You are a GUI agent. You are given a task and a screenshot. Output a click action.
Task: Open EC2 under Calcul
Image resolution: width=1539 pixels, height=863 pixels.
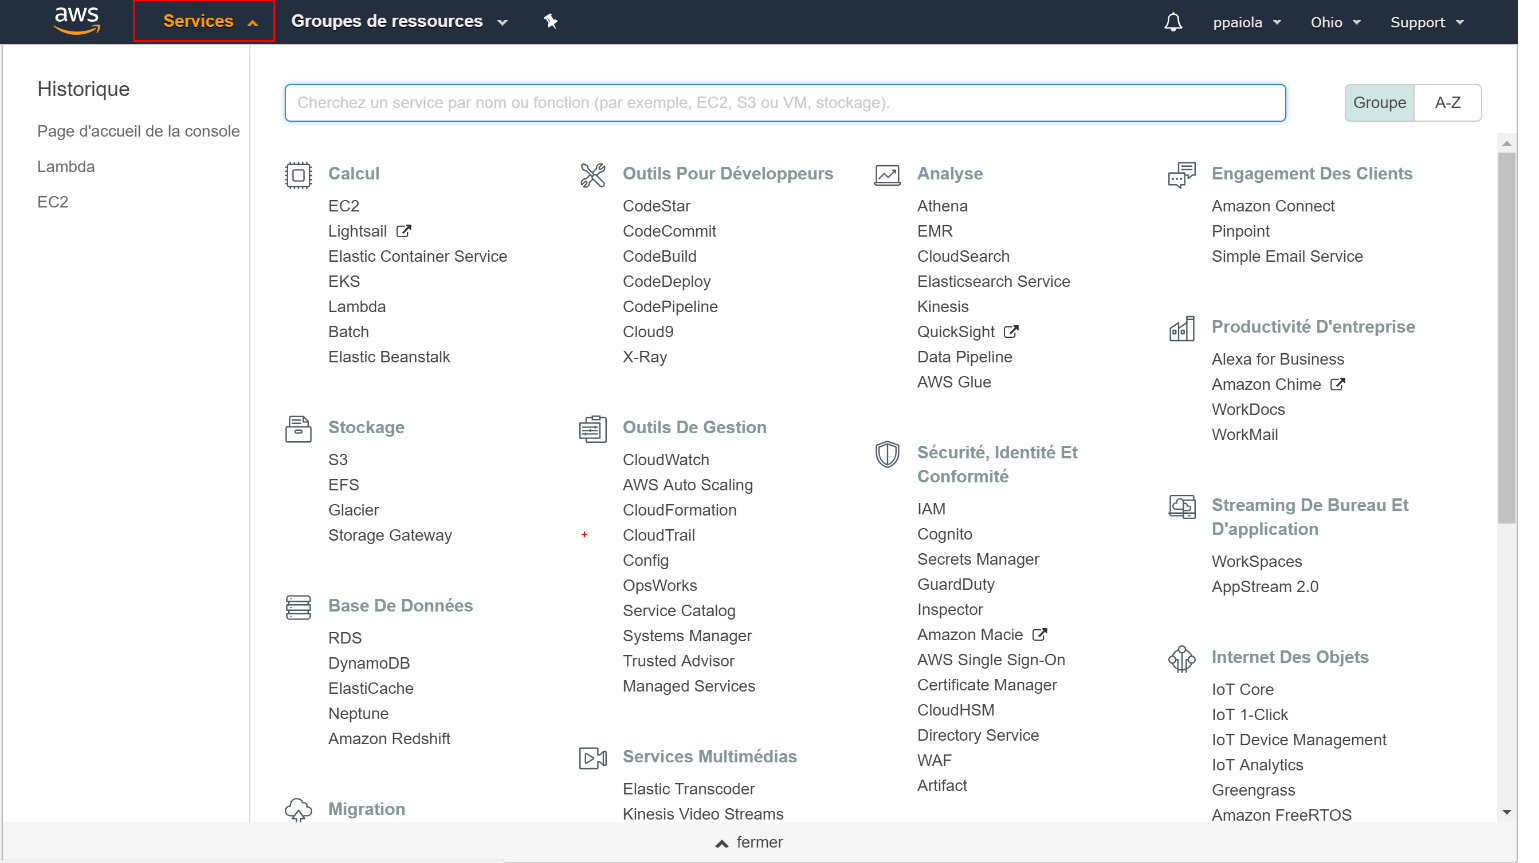point(344,206)
